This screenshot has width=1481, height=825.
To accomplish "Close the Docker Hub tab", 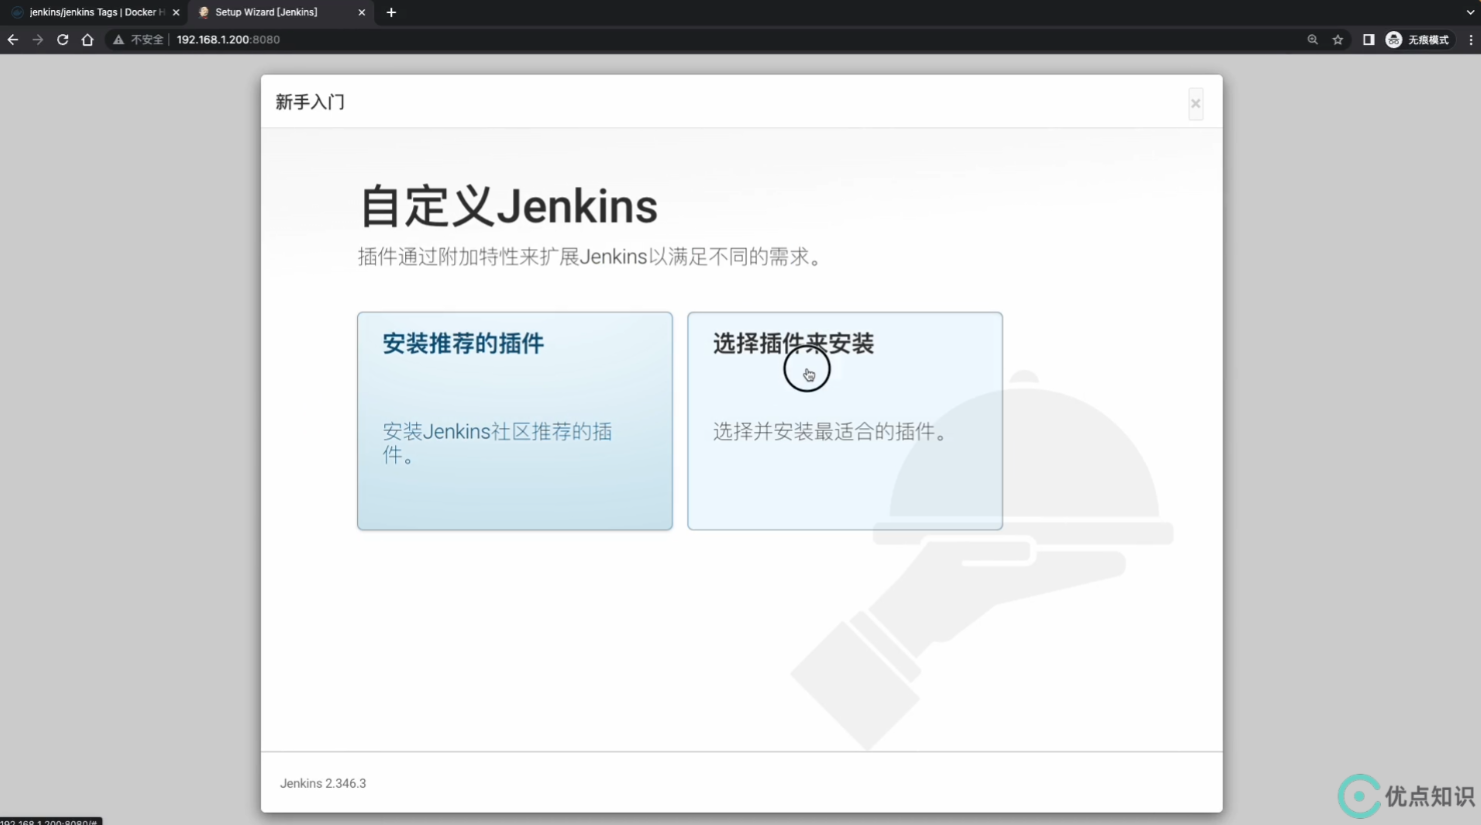I will point(176,12).
